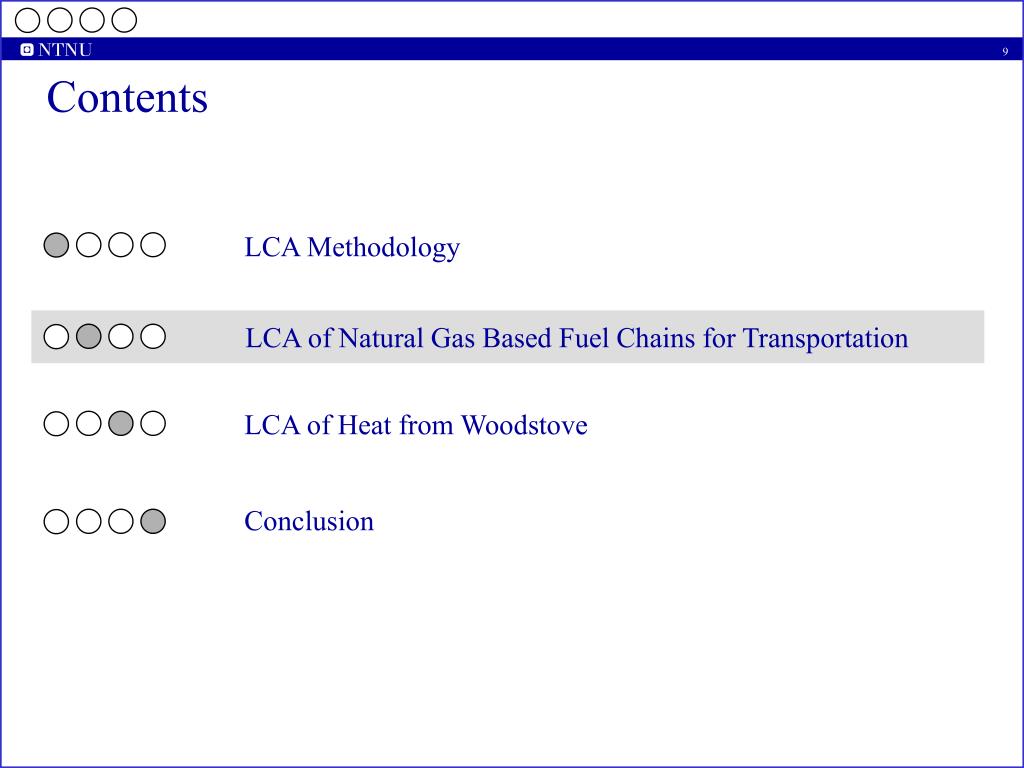The width and height of the screenshot is (1024, 768).
Task: Click last empty circle in LCA Methodology row
Action: pos(153,245)
